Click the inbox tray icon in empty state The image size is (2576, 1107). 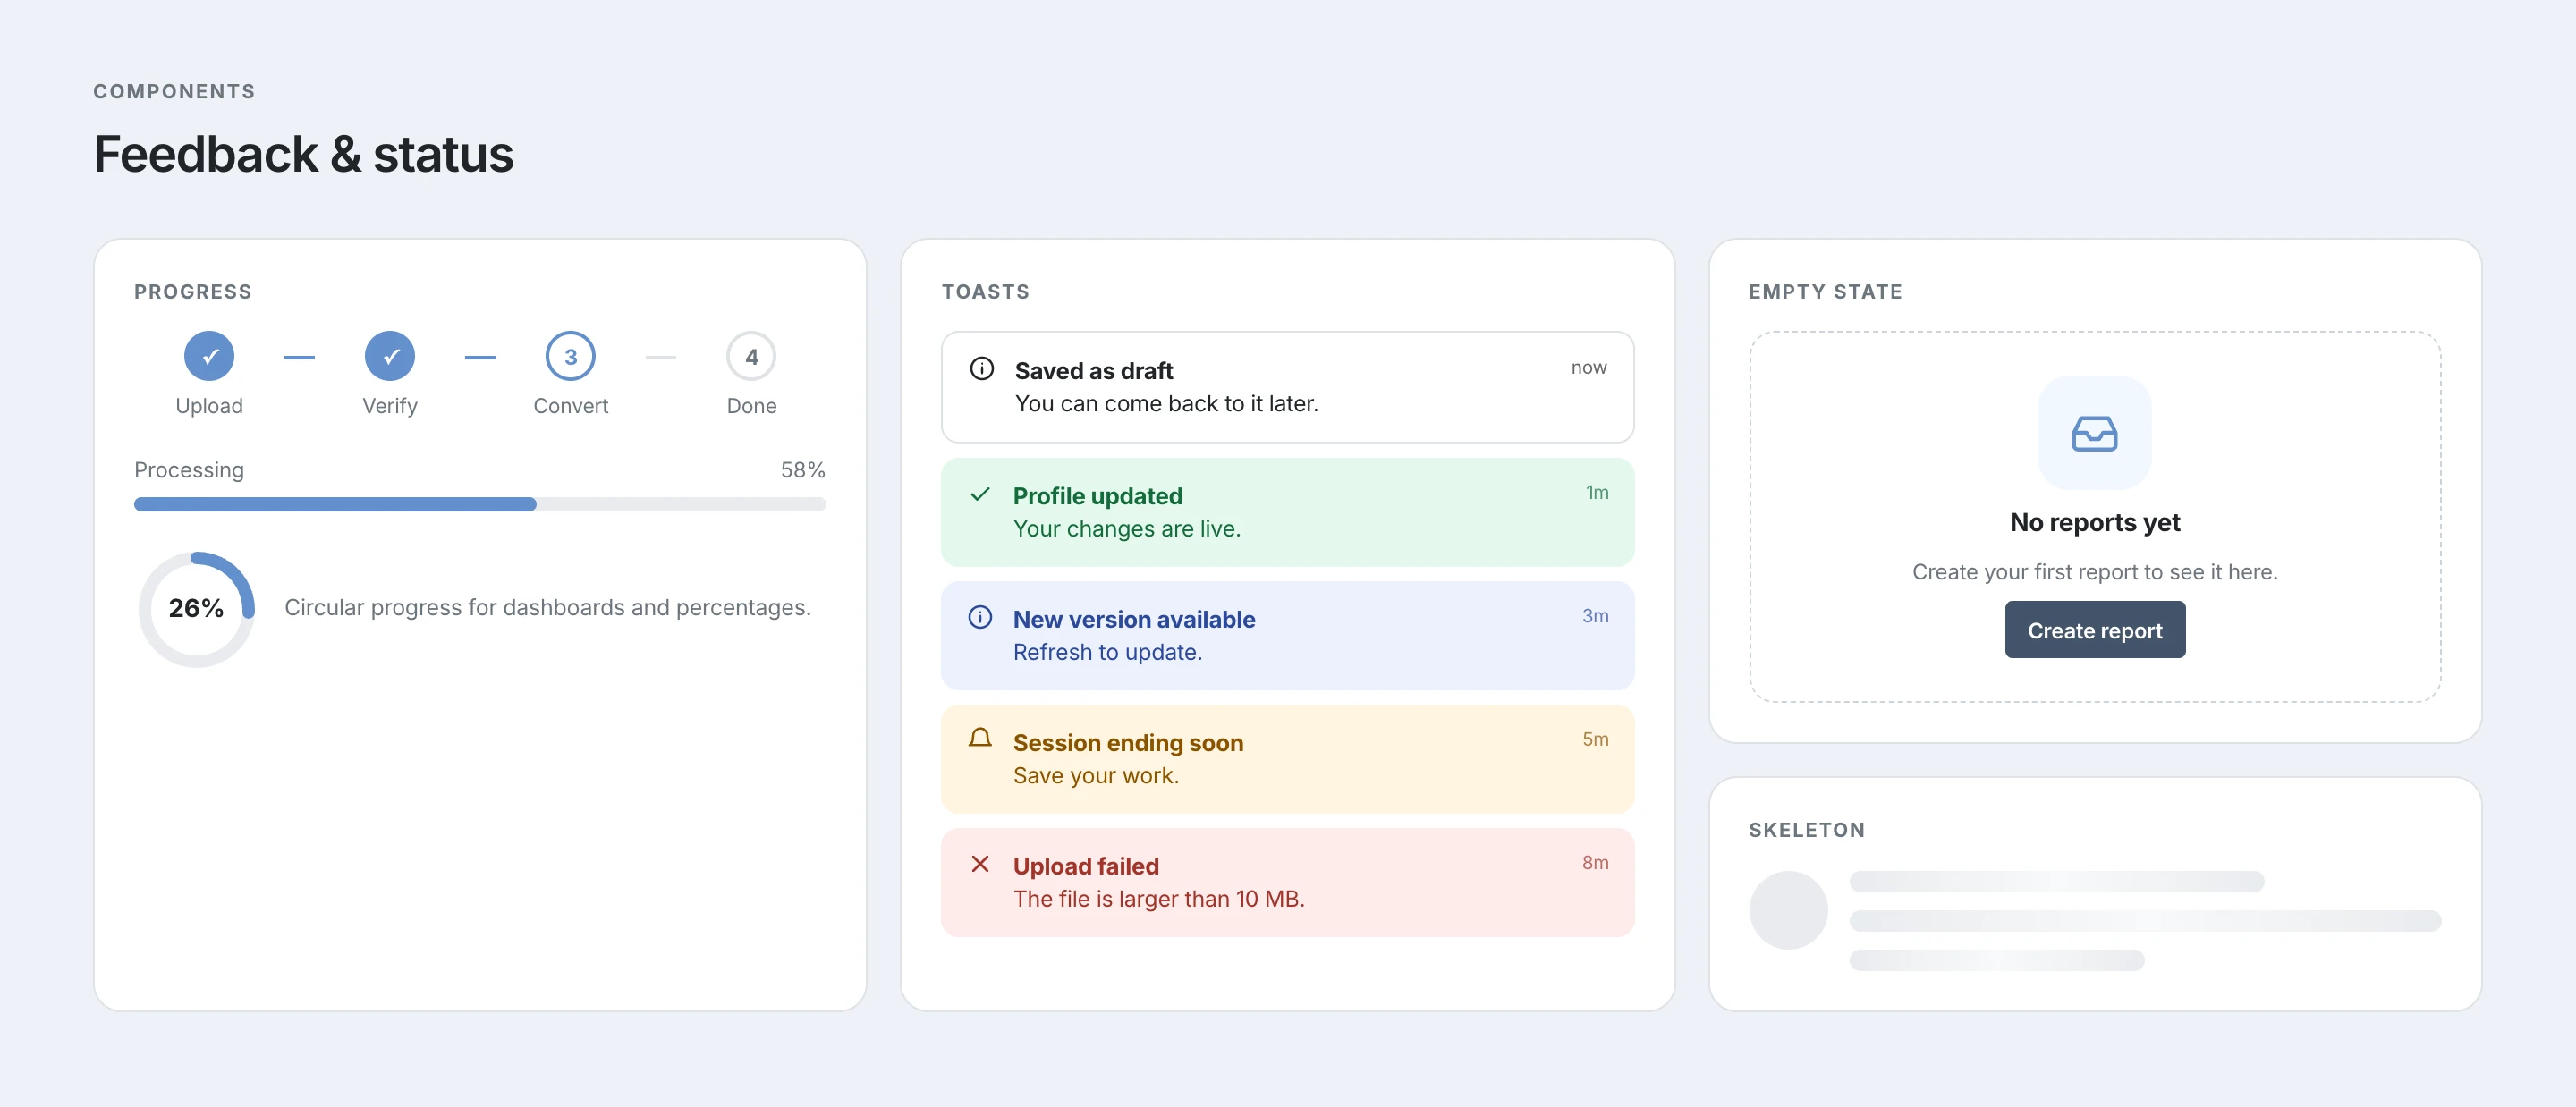2094,434
